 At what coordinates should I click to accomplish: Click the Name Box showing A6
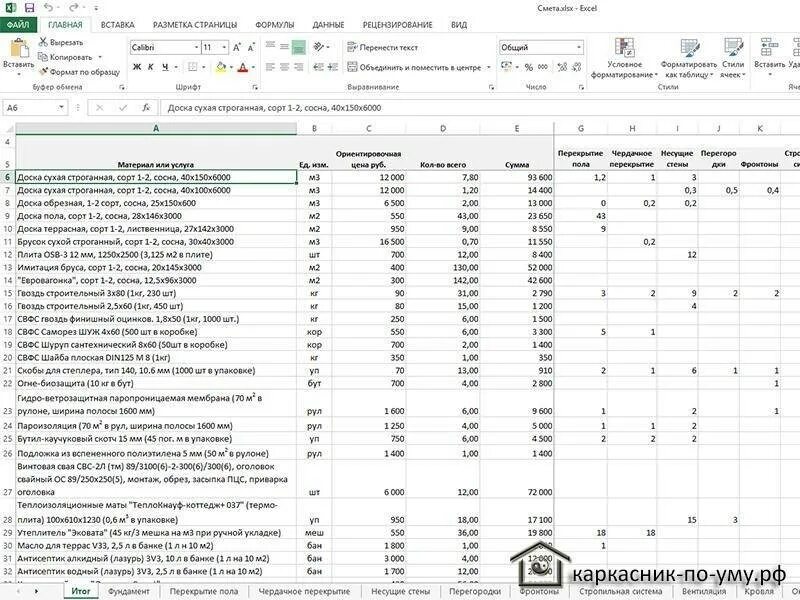tap(30, 108)
